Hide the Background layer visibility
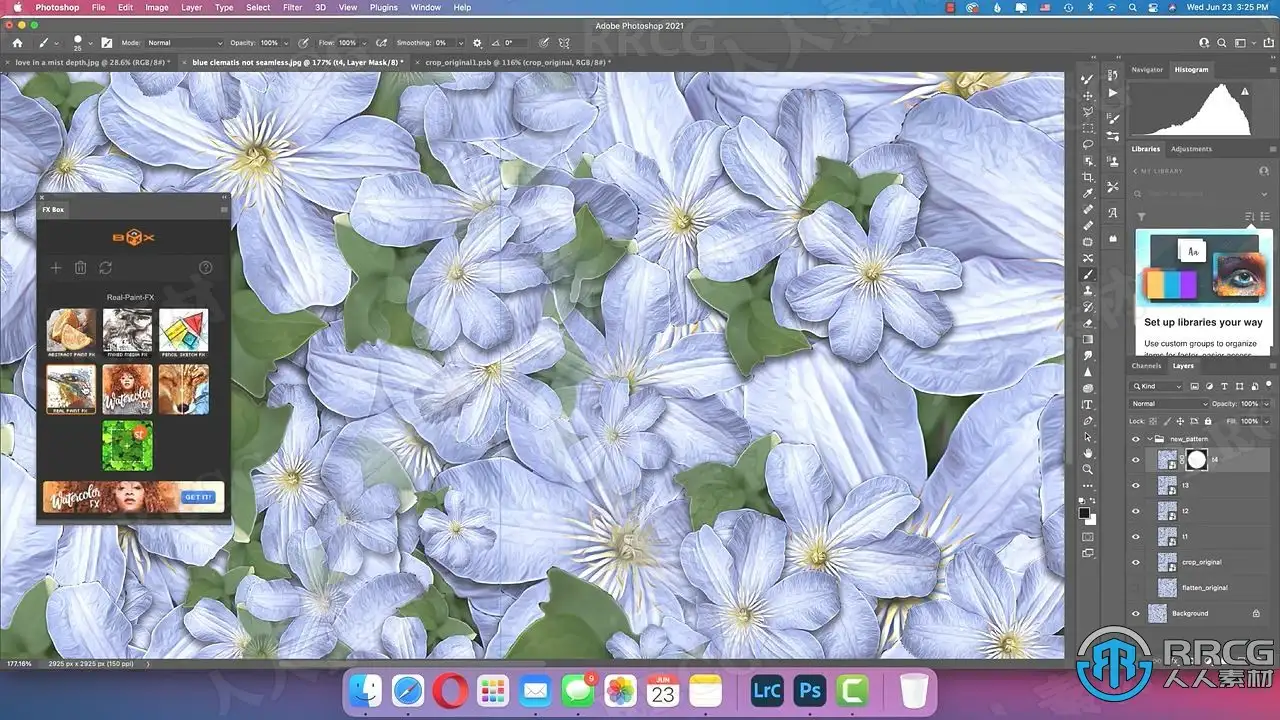 1135,613
